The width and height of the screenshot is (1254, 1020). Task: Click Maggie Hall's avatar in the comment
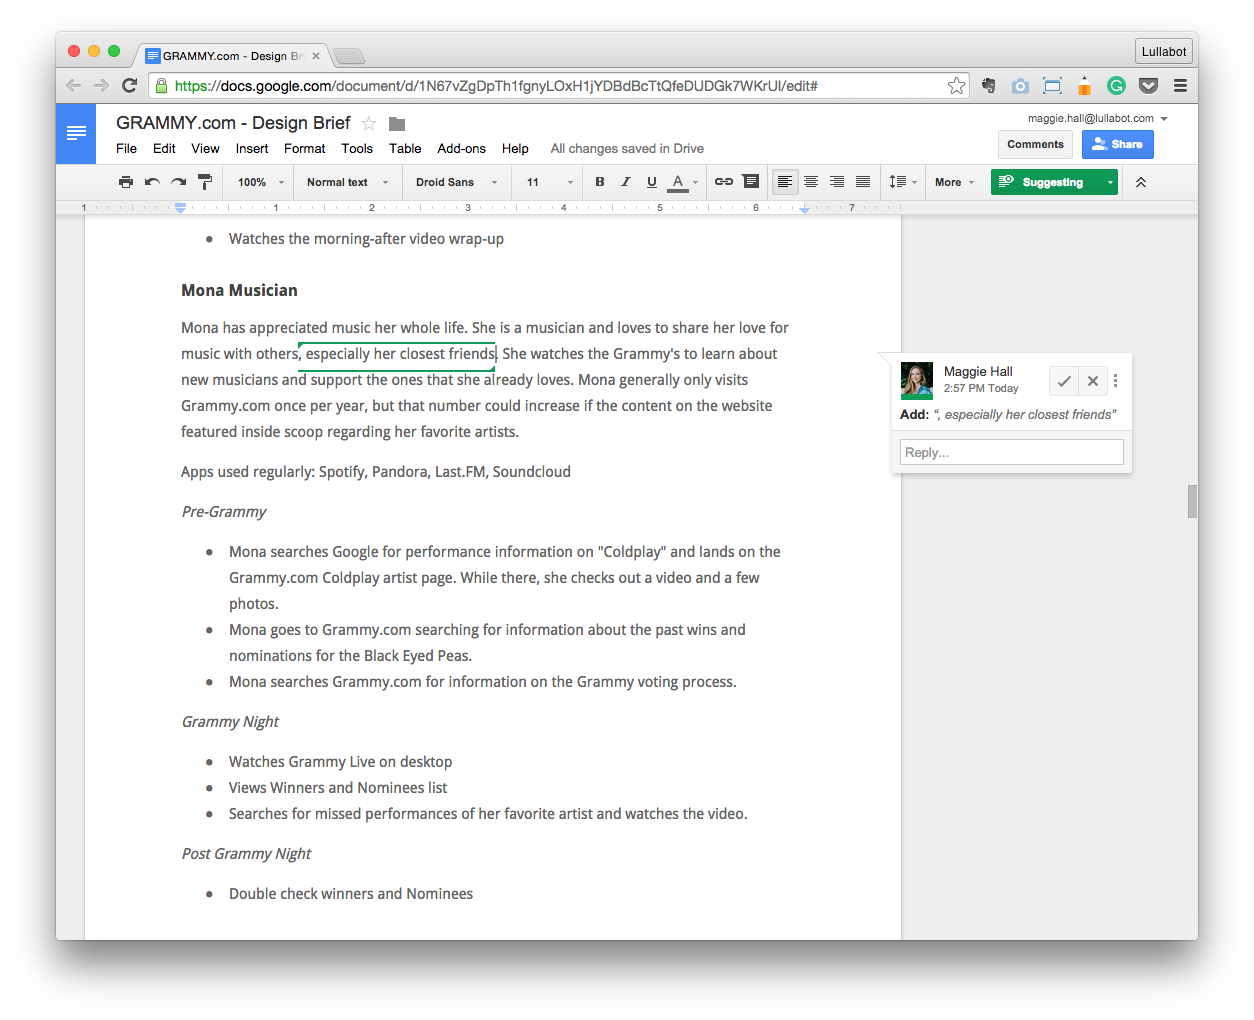point(917,381)
